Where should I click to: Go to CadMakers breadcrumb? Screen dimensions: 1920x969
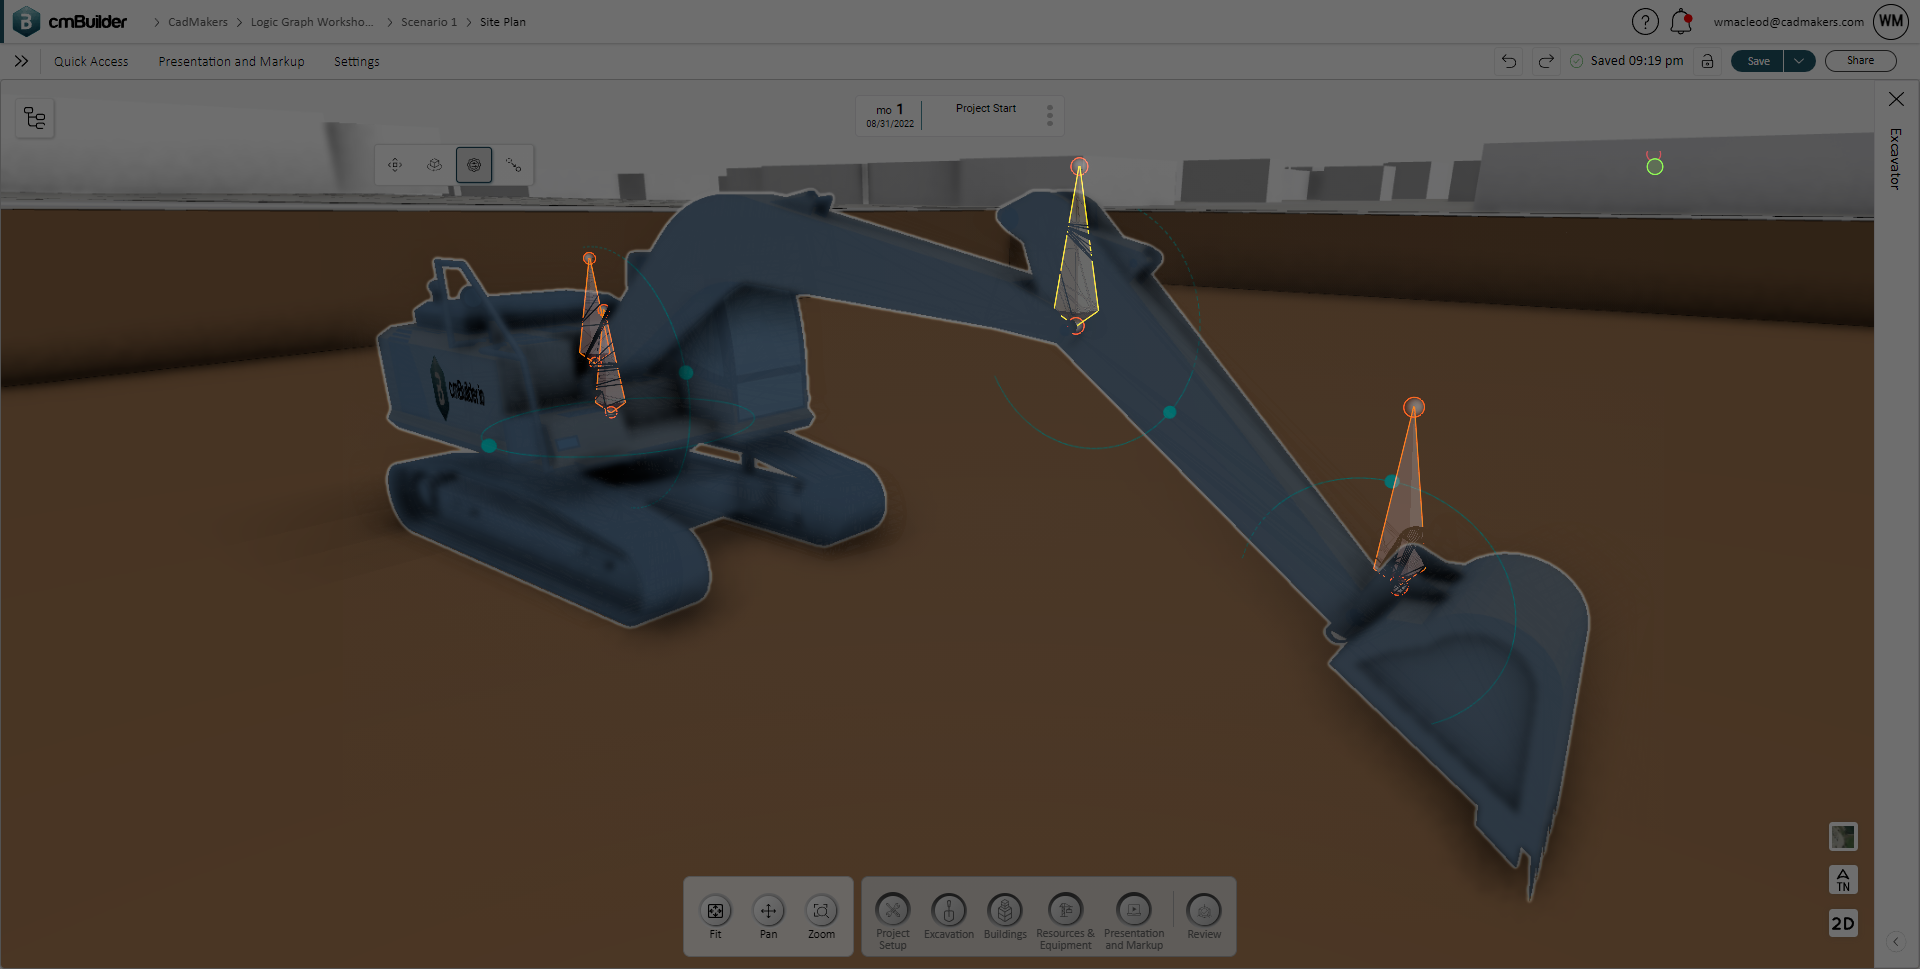198,22
